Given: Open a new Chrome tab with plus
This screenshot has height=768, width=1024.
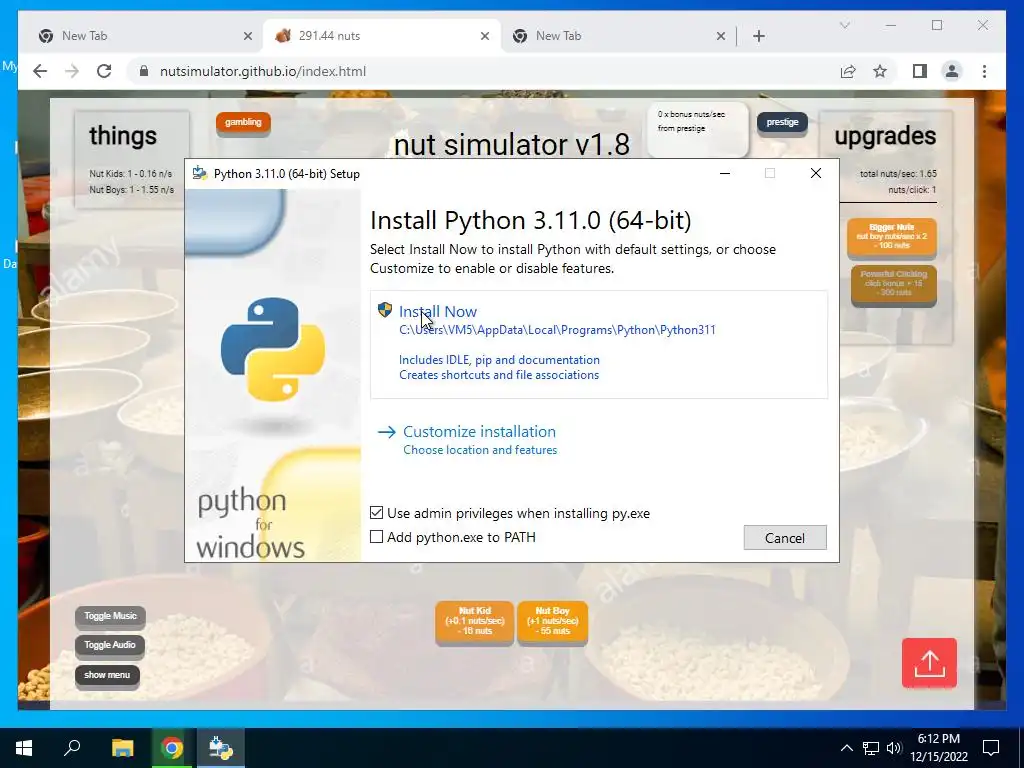Looking at the screenshot, I should [x=759, y=36].
